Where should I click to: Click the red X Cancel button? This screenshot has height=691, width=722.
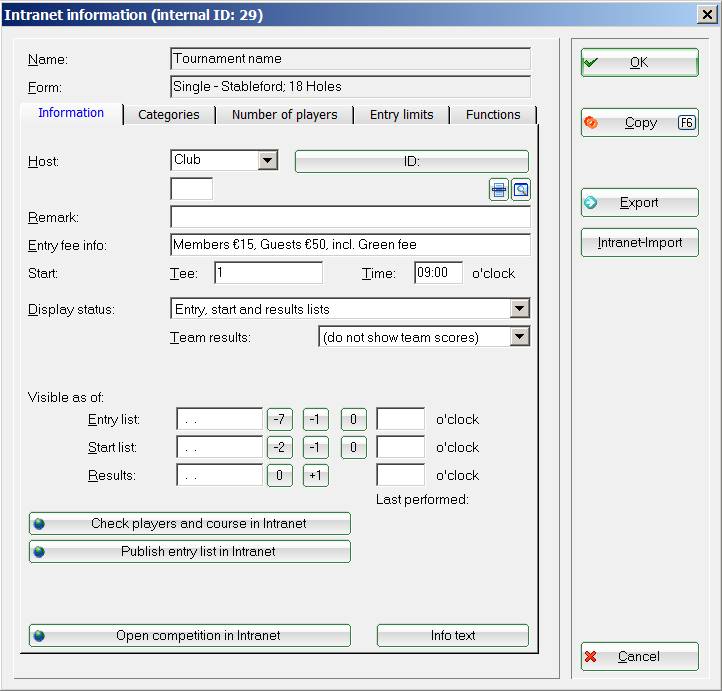[x=639, y=657]
